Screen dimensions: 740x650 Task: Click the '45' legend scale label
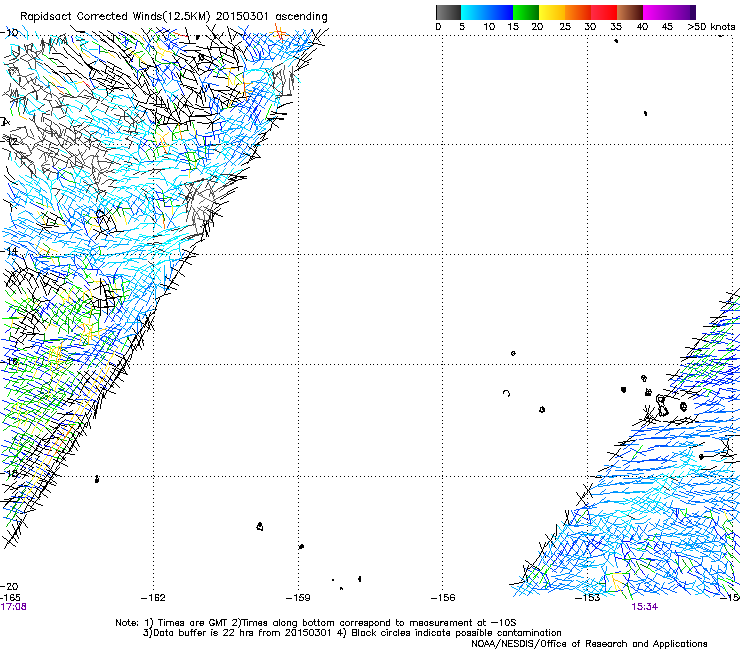(x=667, y=27)
